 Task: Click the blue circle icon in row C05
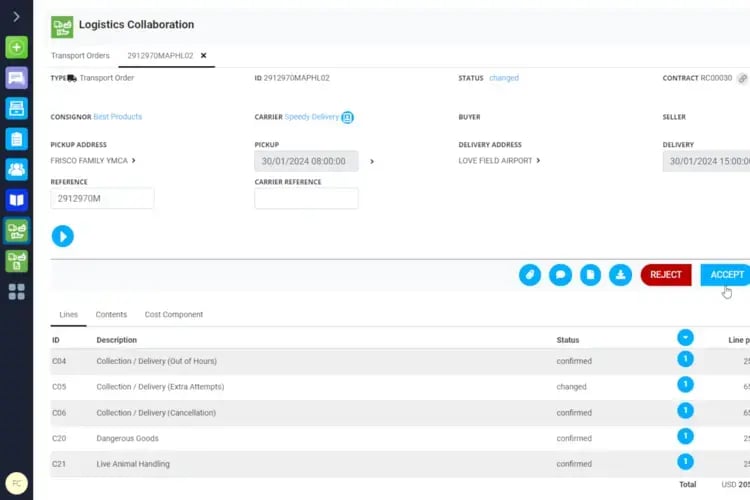point(685,385)
